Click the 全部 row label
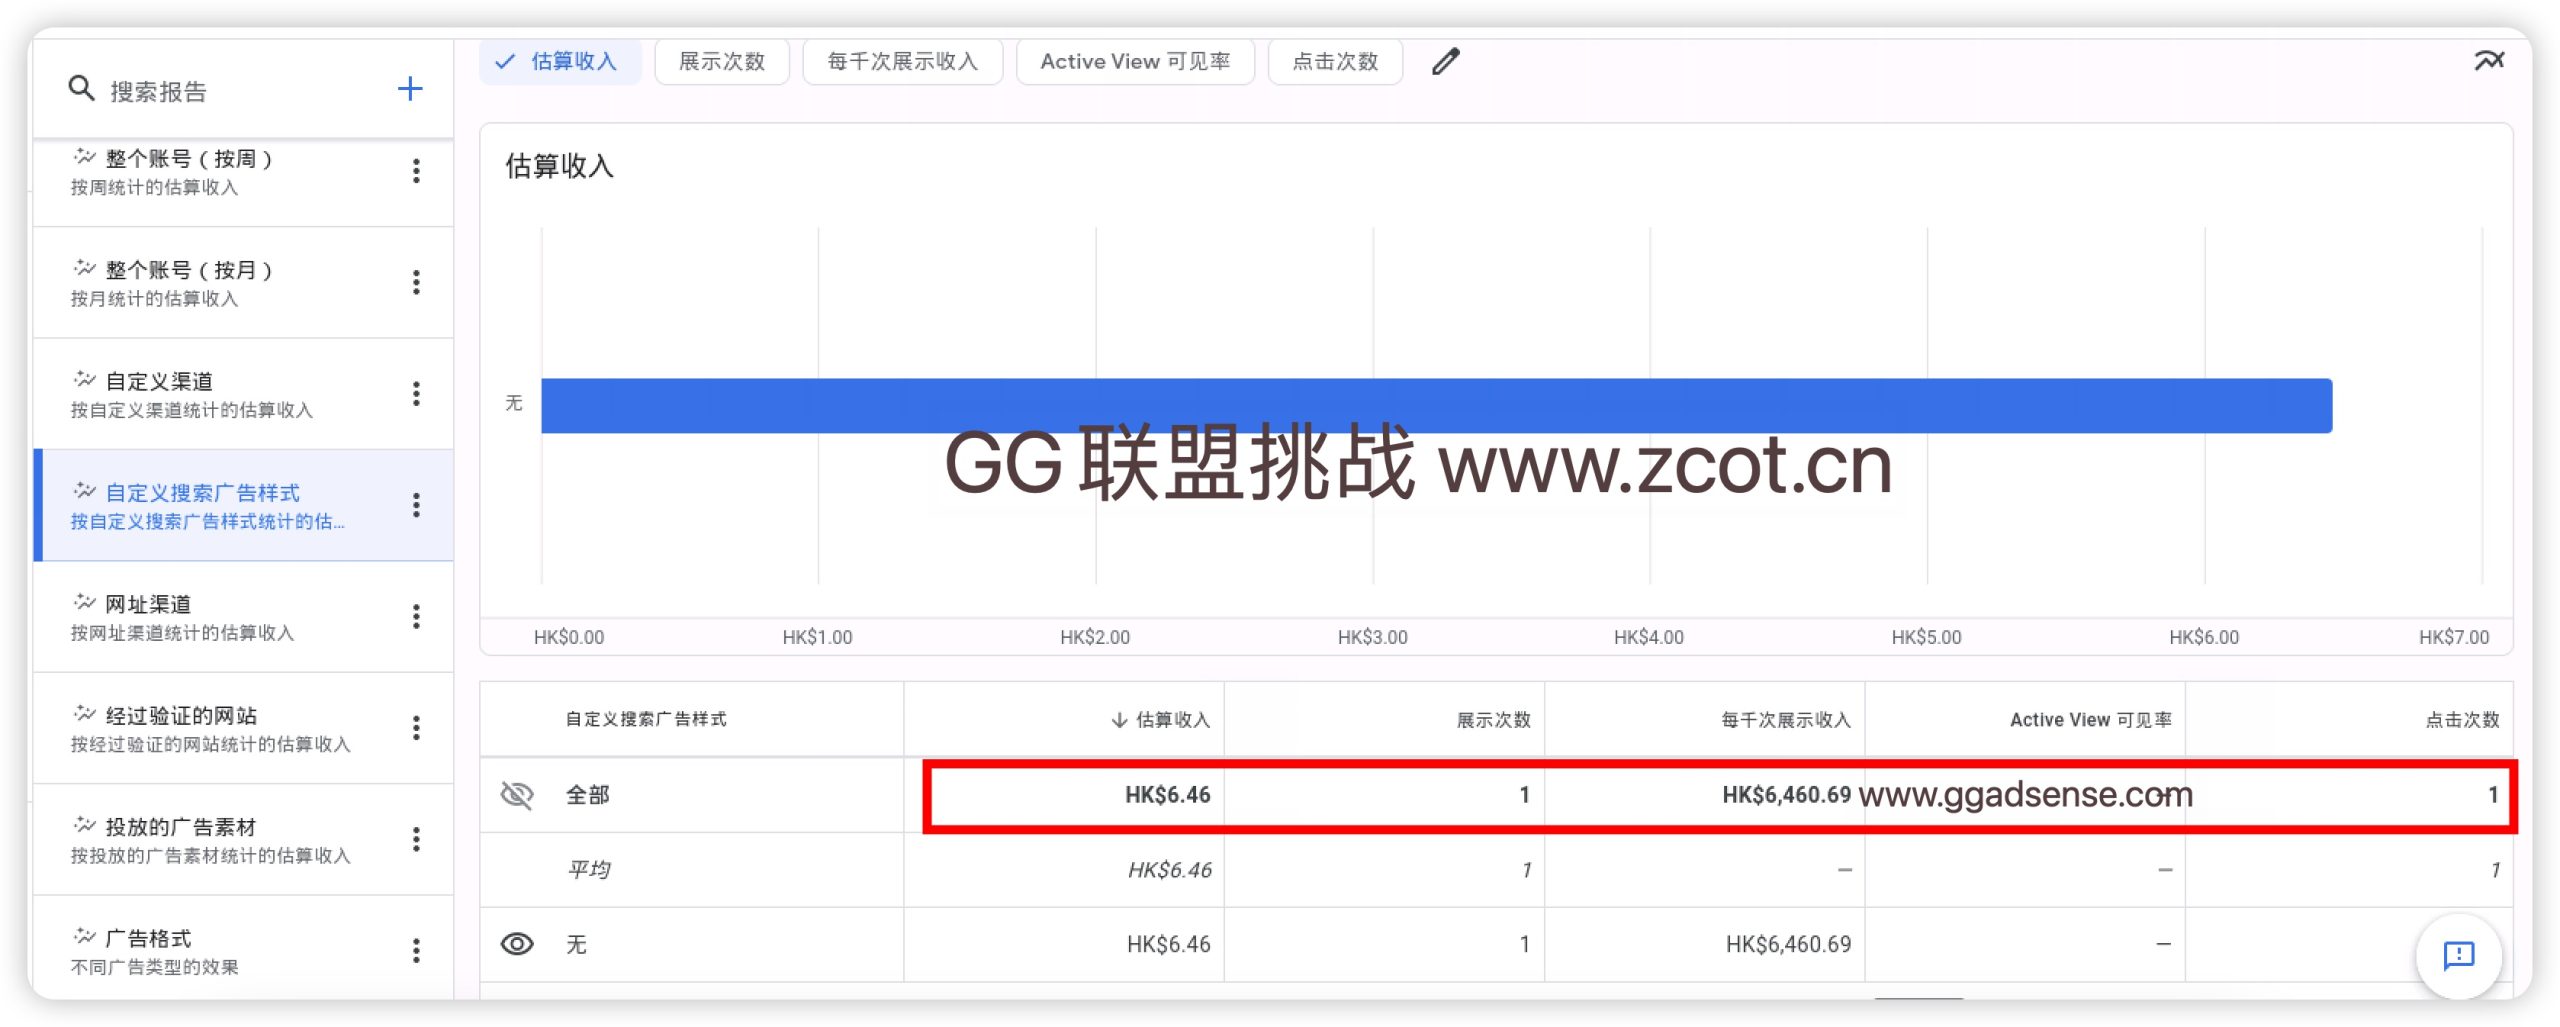This screenshot has height=1027, width=2560. pos(588,795)
